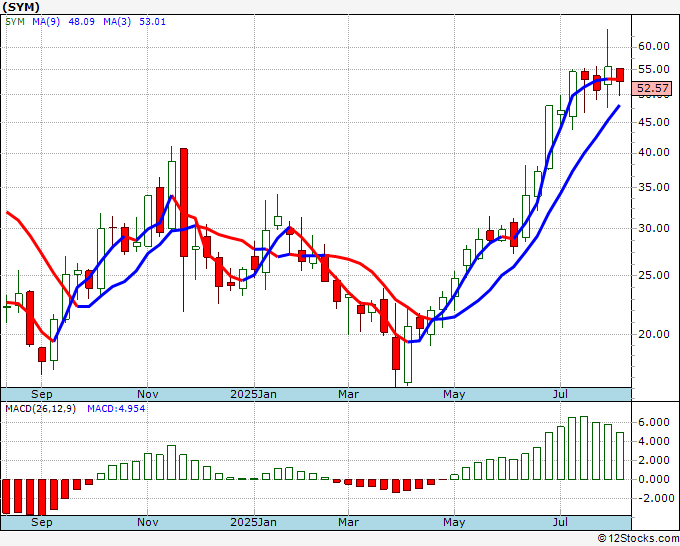This screenshot has height=546, width=680.
Task: Select the MA(3) legend label
Action: pos(117,22)
